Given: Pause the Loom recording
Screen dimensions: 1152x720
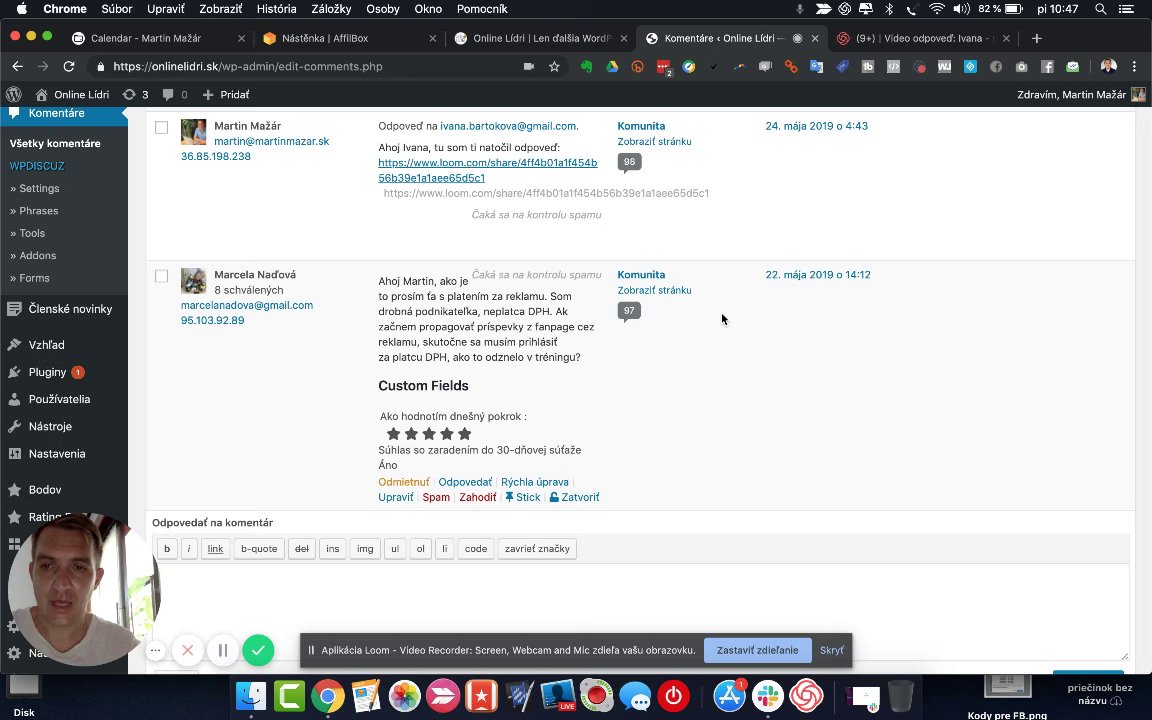Looking at the screenshot, I should [223, 649].
